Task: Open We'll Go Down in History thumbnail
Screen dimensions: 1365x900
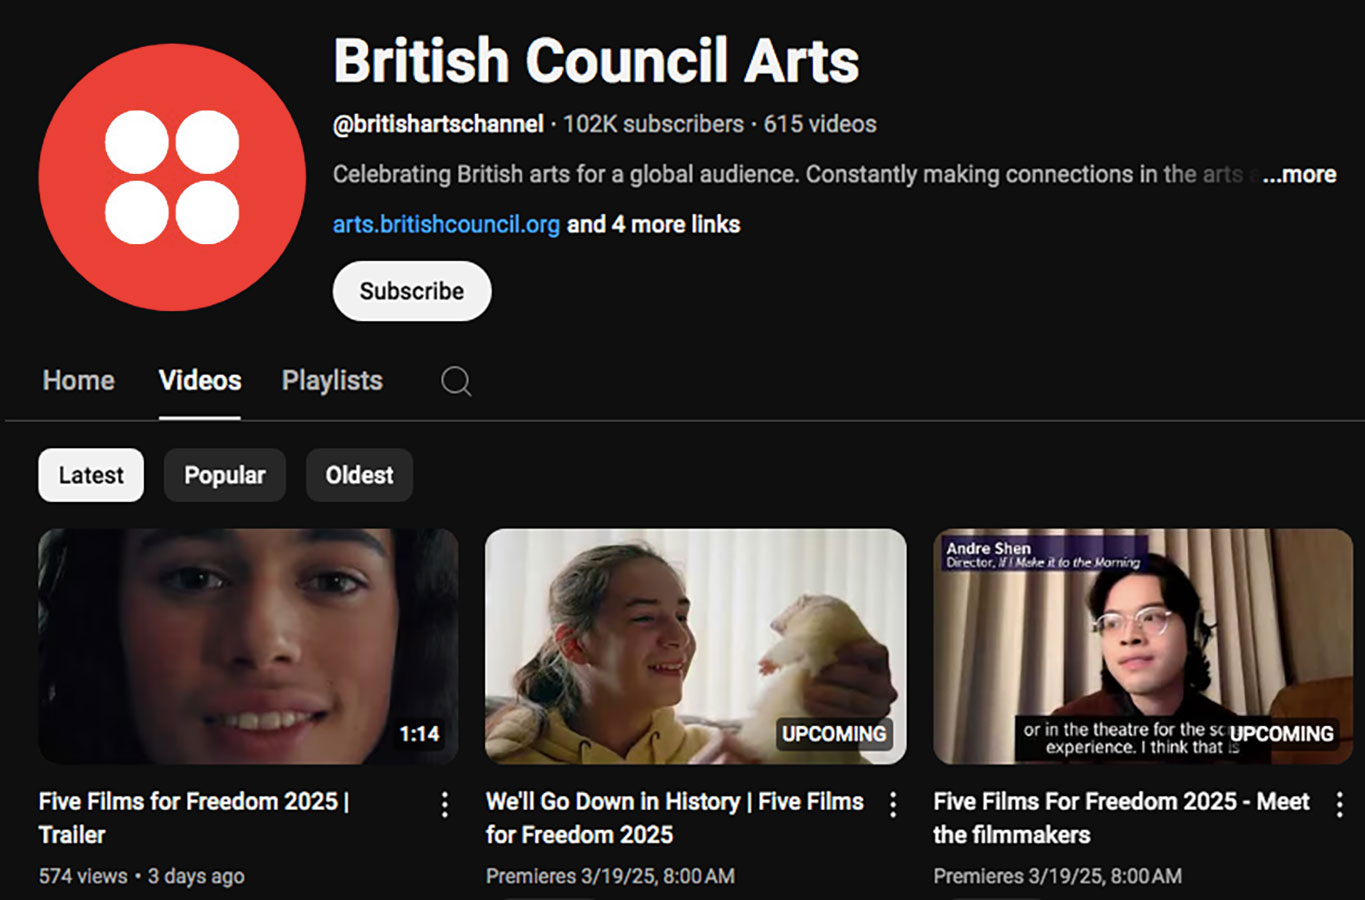Action: 696,646
